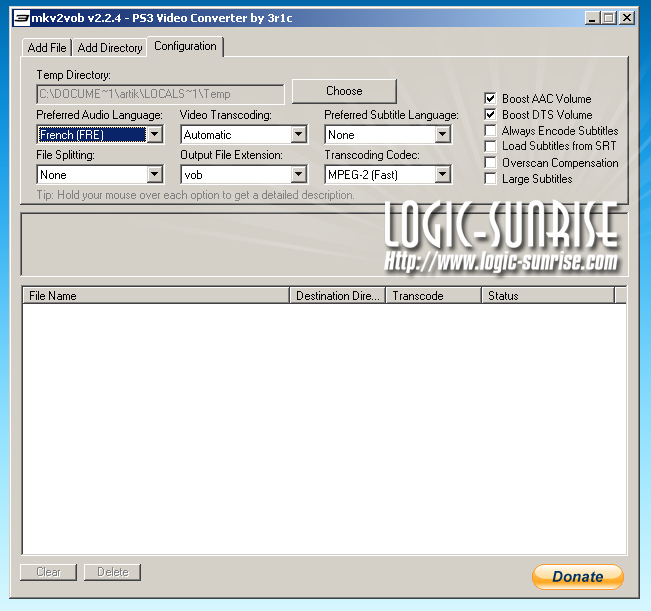Toggle the Boost AAC Volume checkbox
Viewport: 651px width, 611px height.
pyautogui.click(x=490, y=99)
